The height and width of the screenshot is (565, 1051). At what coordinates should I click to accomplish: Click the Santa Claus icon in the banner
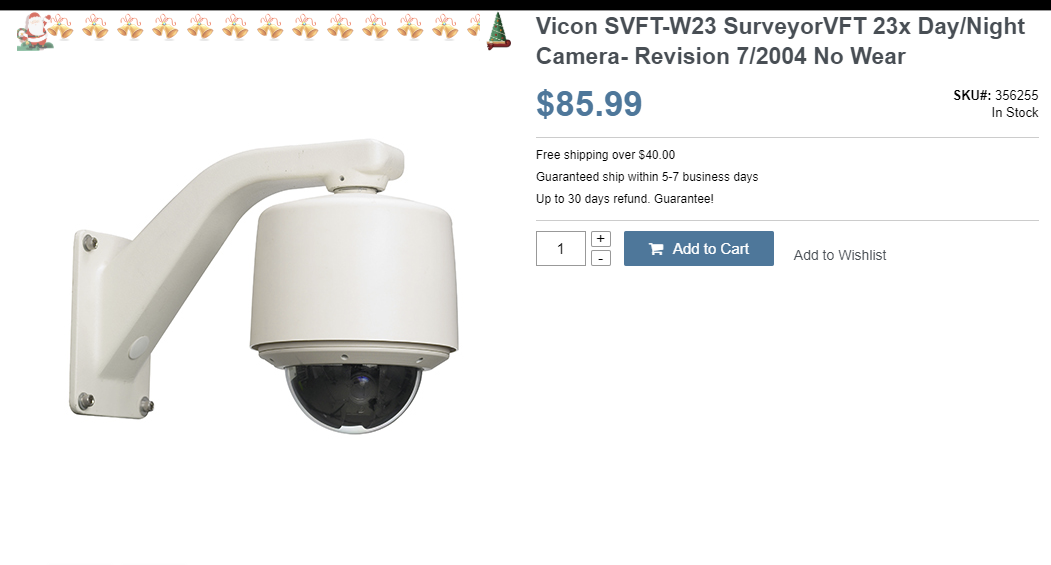pyautogui.click(x=34, y=32)
